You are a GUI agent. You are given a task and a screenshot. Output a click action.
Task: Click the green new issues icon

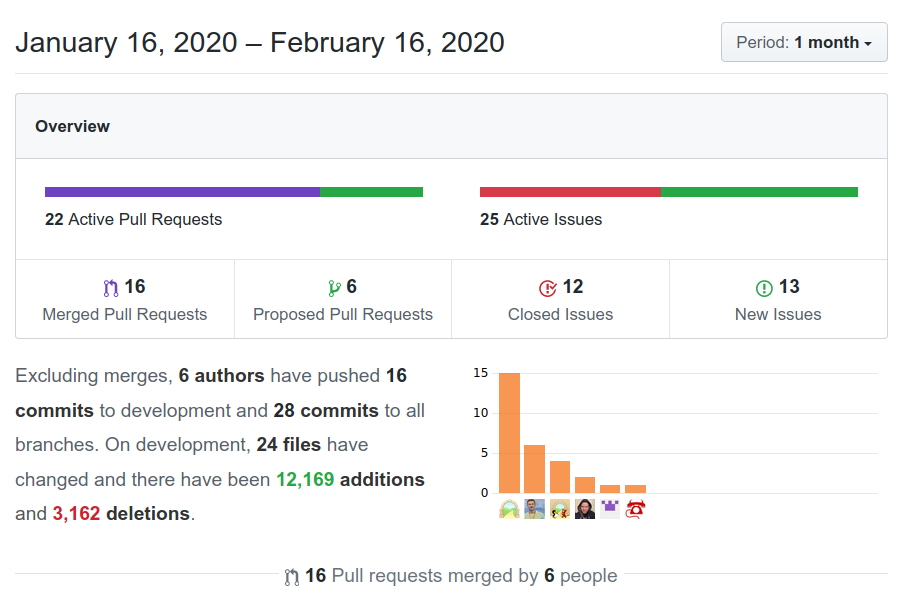[764, 288]
